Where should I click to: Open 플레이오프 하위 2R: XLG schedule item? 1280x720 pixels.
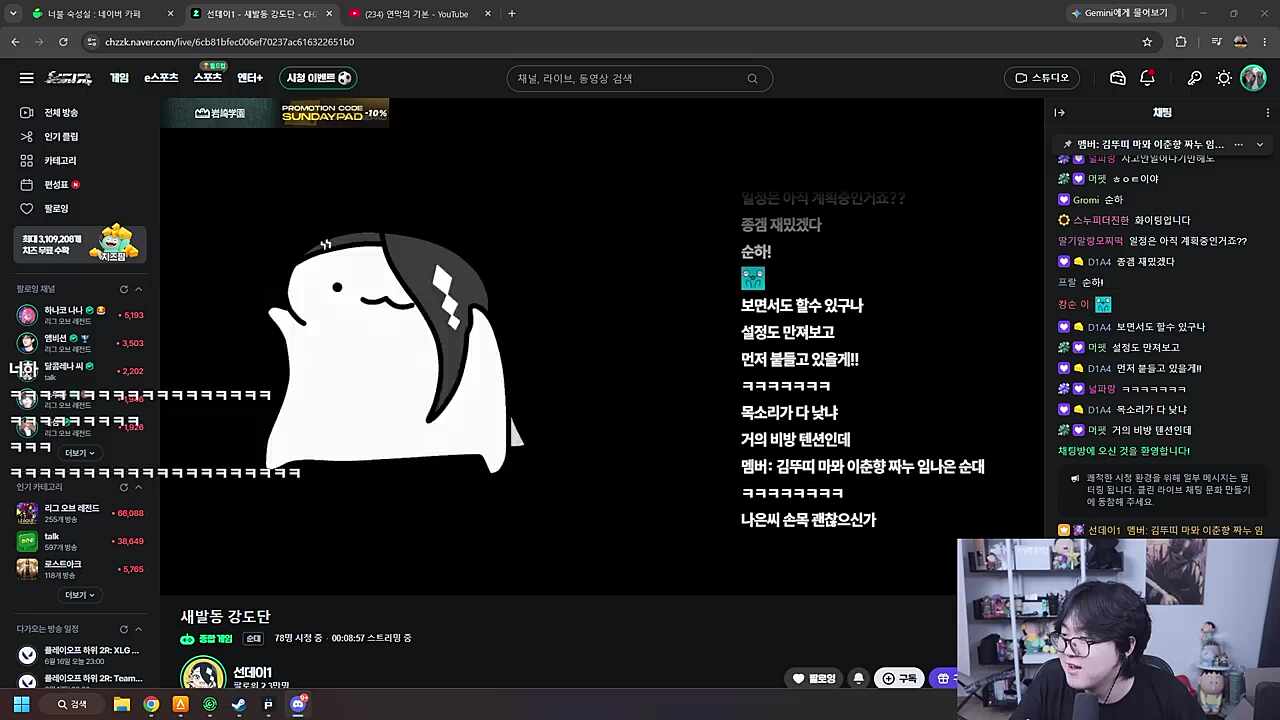[80, 655]
